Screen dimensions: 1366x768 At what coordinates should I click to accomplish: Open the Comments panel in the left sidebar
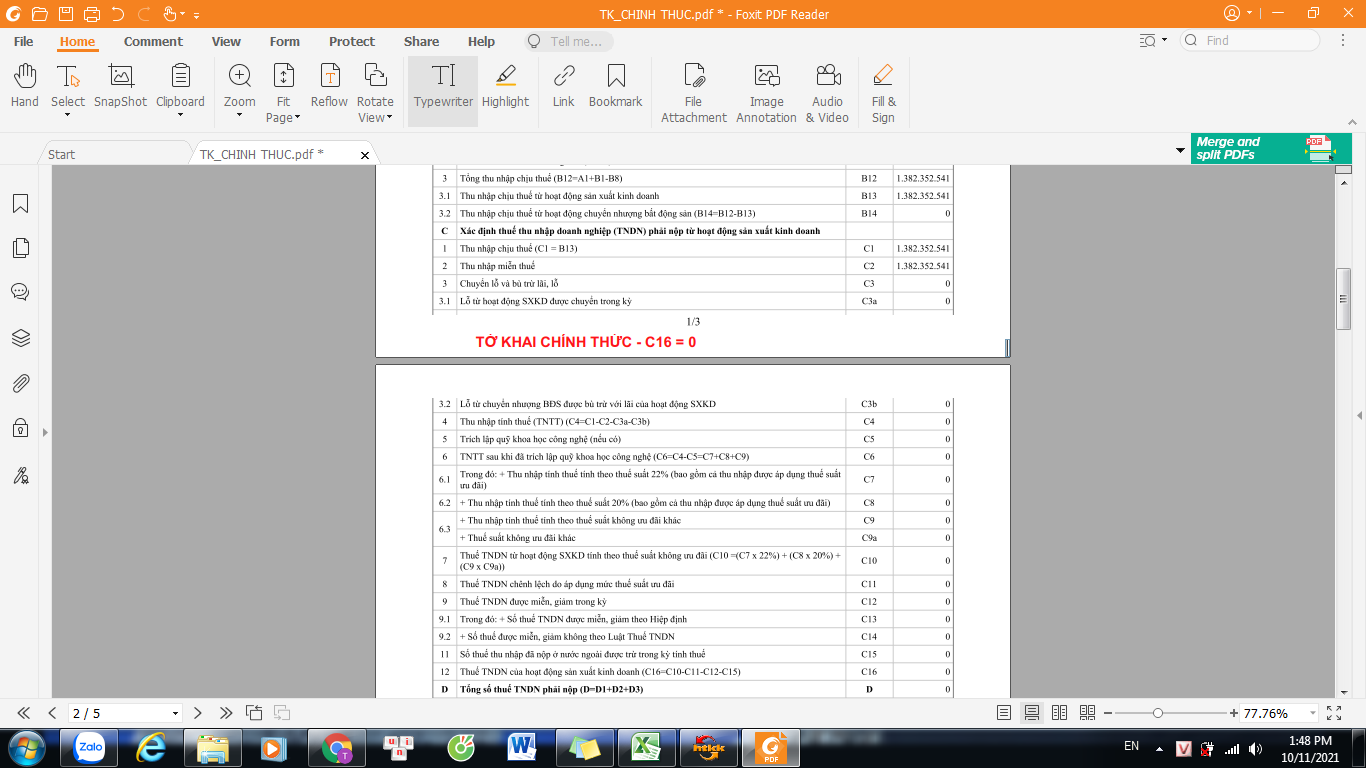pos(20,292)
